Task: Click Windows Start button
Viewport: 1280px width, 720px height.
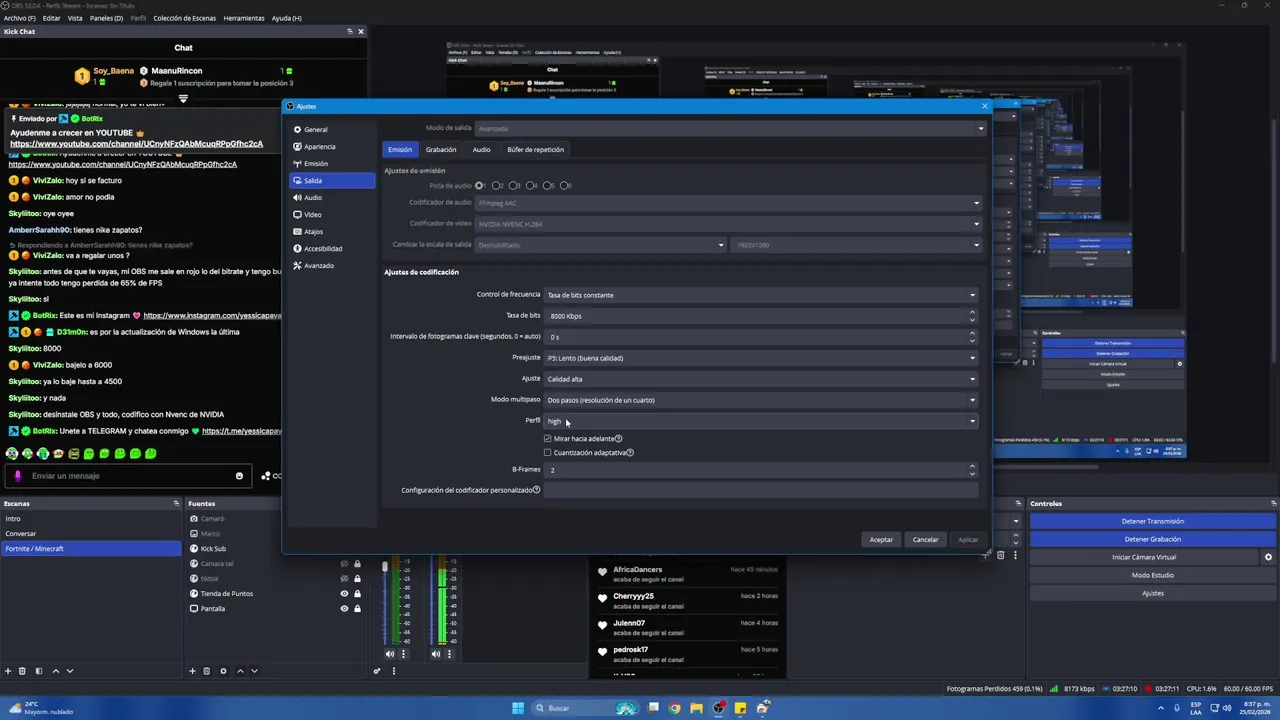Action: [518, 708]
